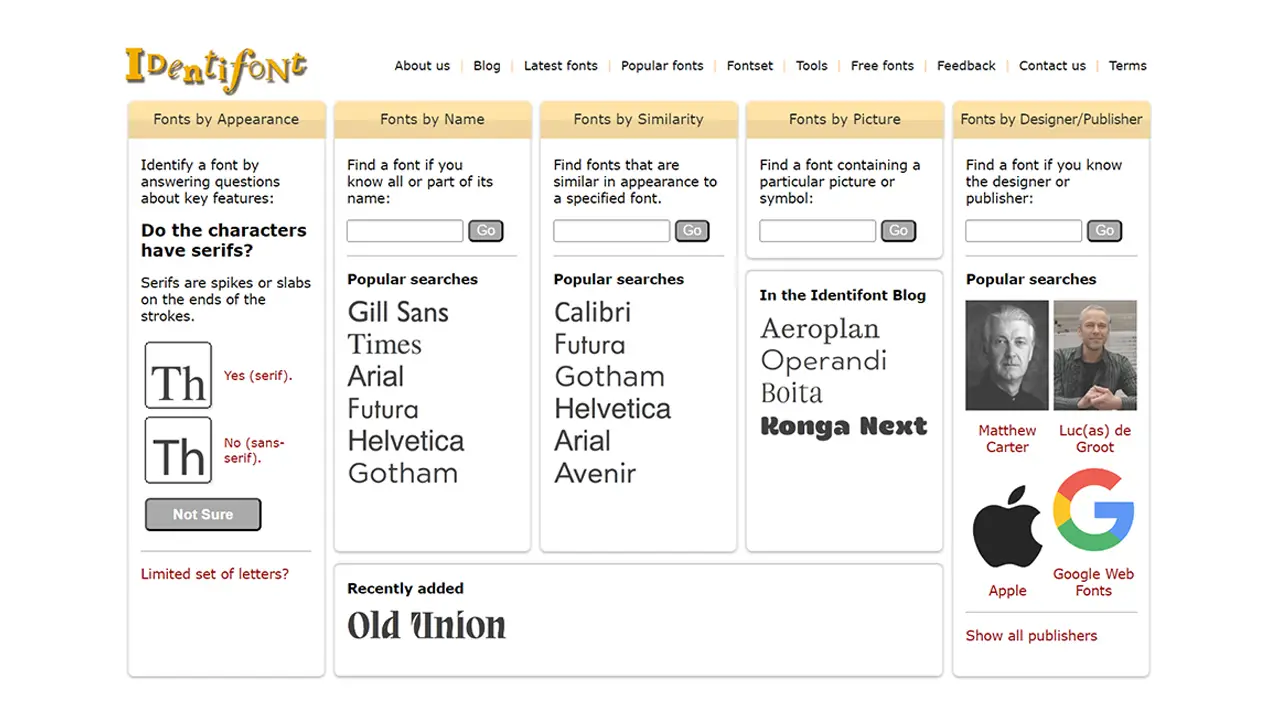The width and height of the screenshot is (1280, 720).
Task: Open Popular fonts in navigation
Action: tap(662, 66)
